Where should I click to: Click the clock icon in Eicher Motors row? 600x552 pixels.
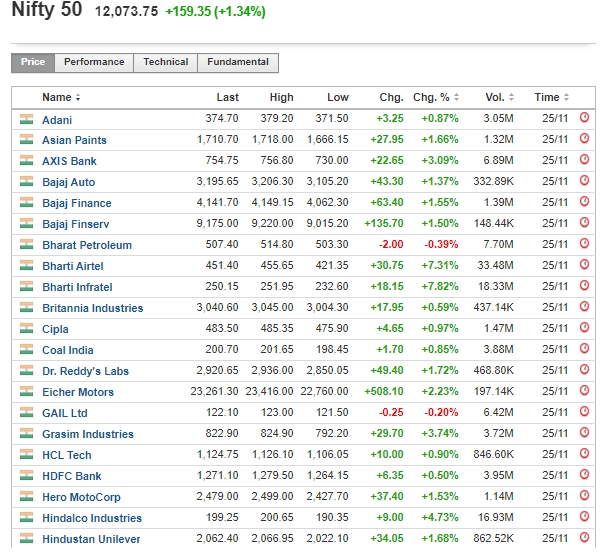point(585,392)
